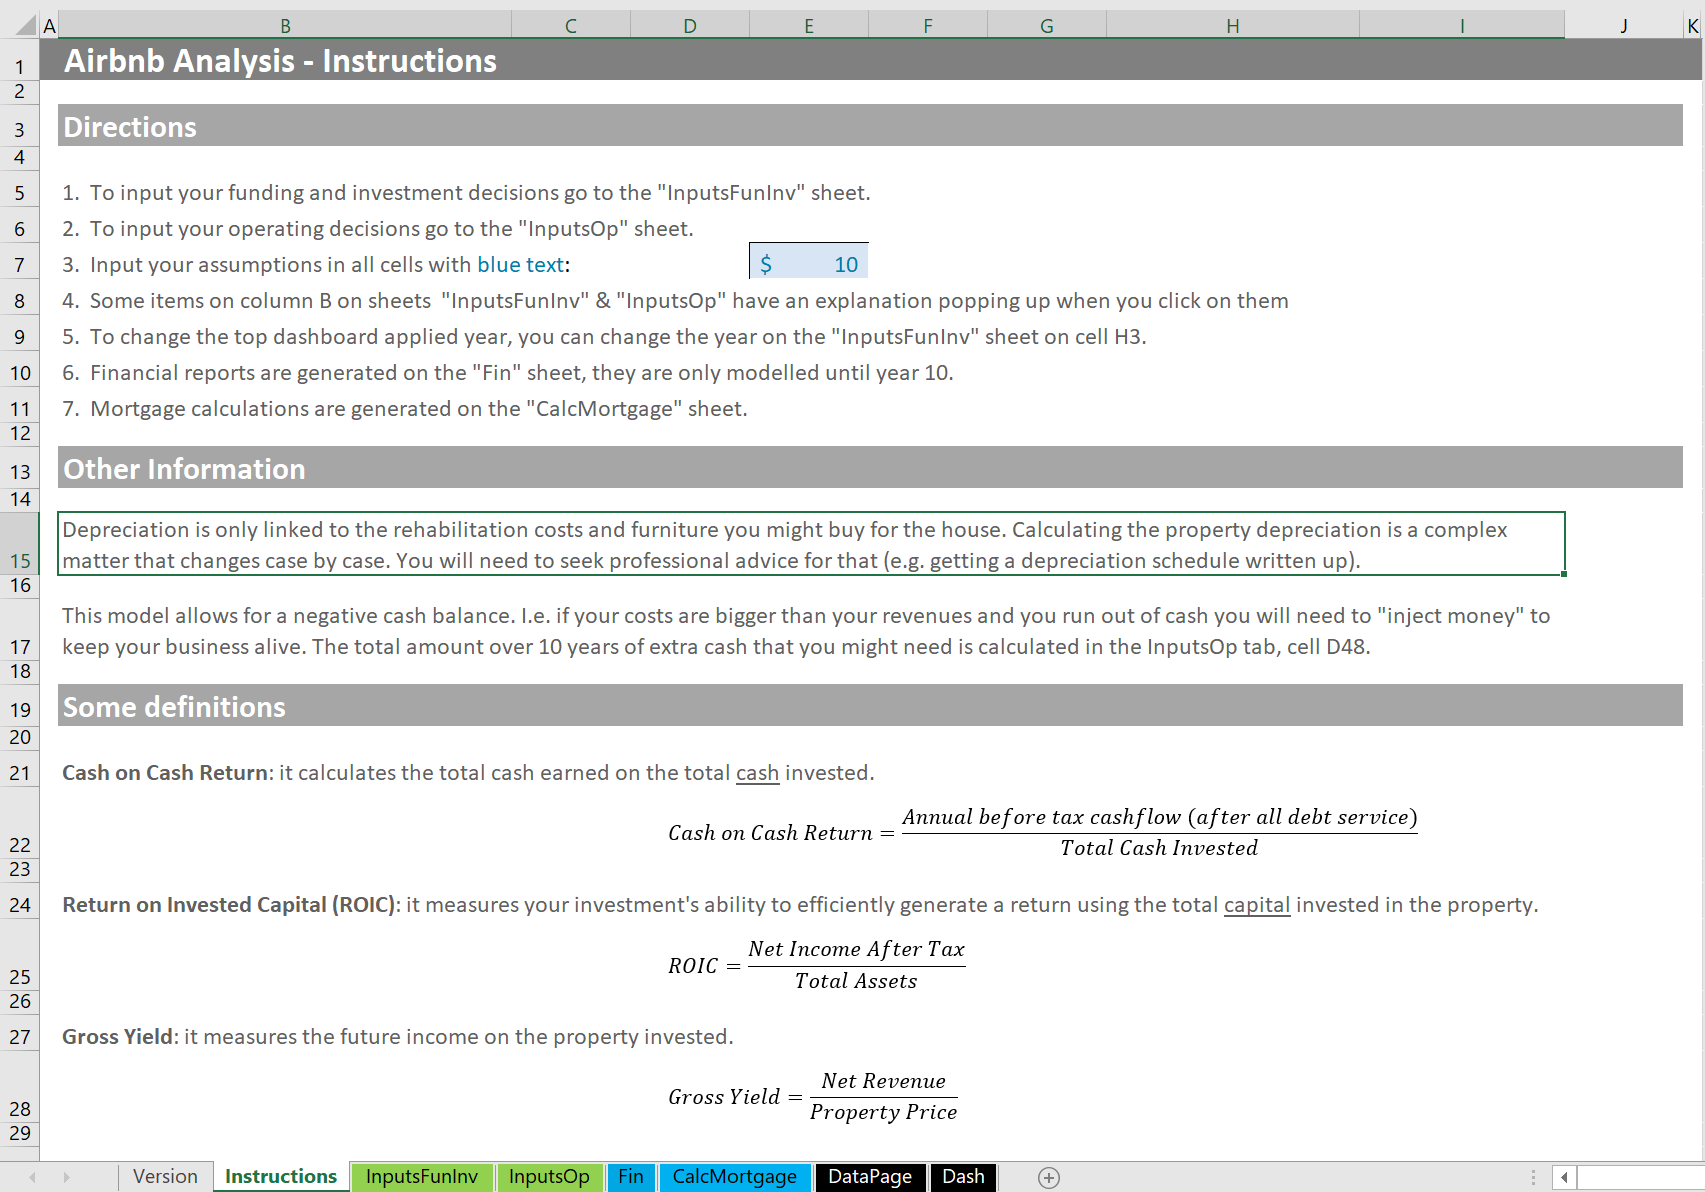Click the 'Directions' section heading
Image resolution: width=1705 pixels, height=1192 pixels.
[x=130, y=127]
